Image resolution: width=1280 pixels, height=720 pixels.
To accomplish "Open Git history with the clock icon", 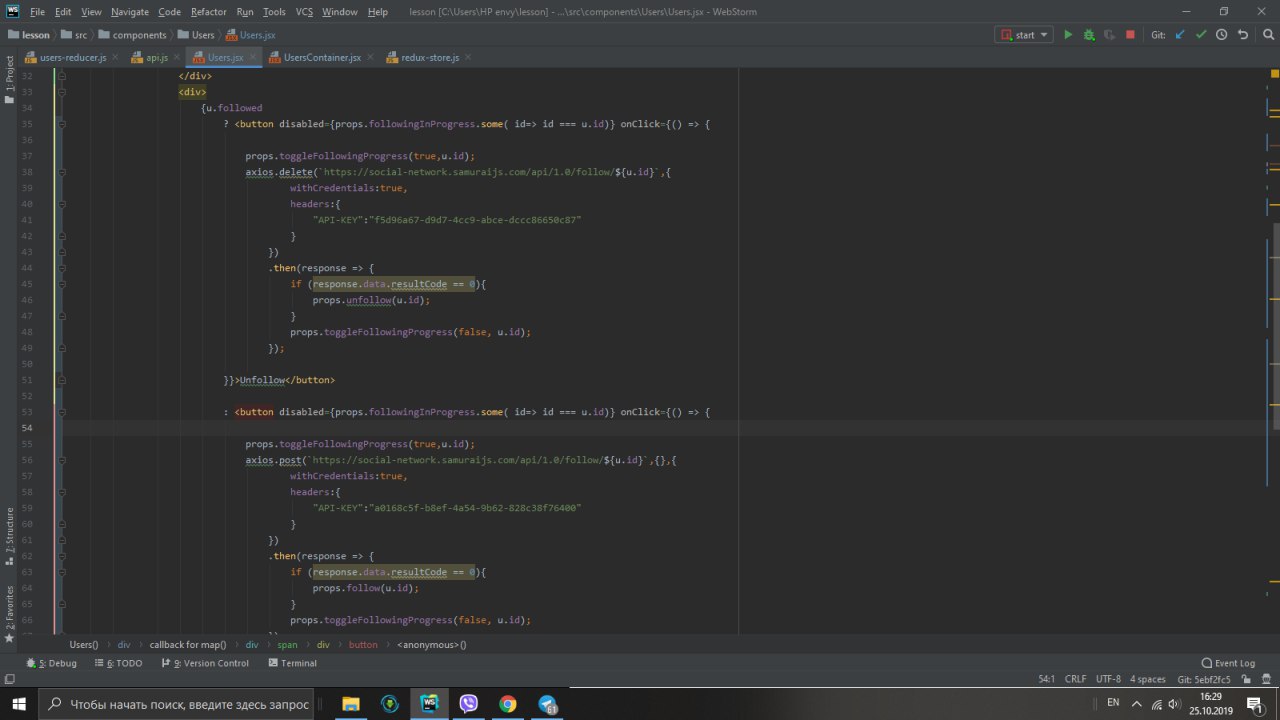I will pyautogui.click(x=1222, y=35).
